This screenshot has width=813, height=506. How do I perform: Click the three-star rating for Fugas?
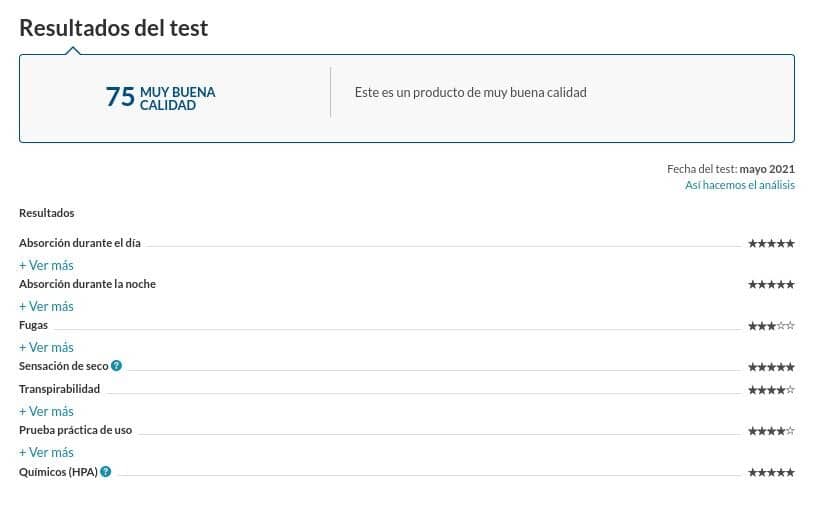(x=771, y=326)
